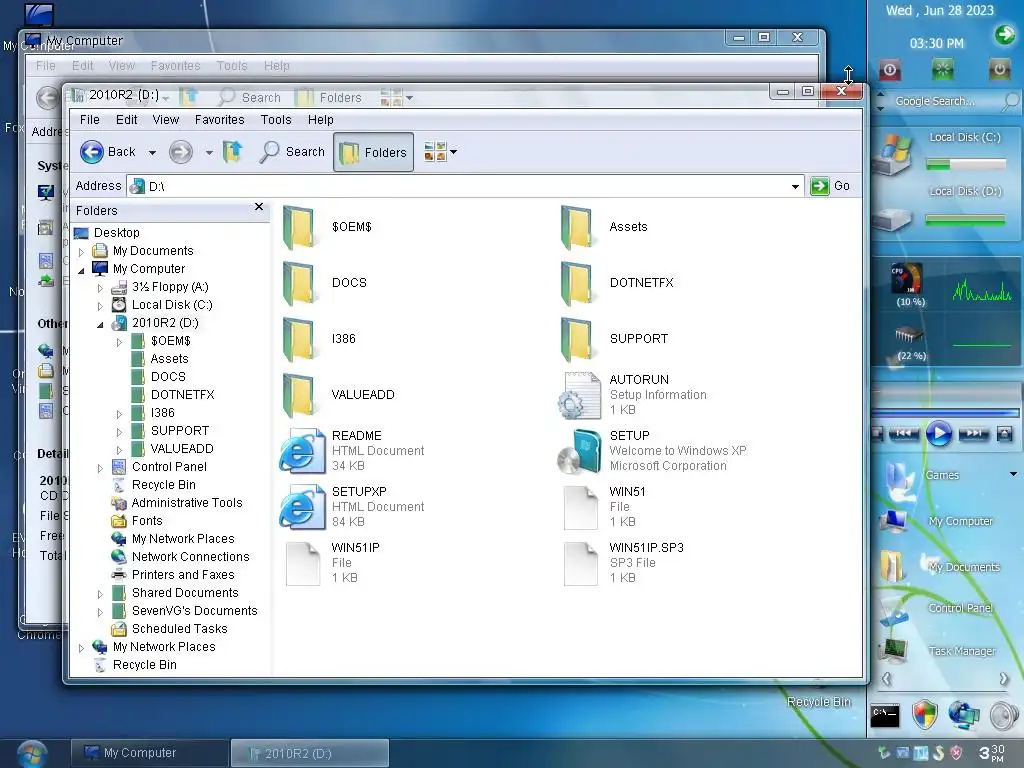The height and width of the screenshot is (768, 1024).
Task: Select the WIN51IP file
Action: point(303,564)
